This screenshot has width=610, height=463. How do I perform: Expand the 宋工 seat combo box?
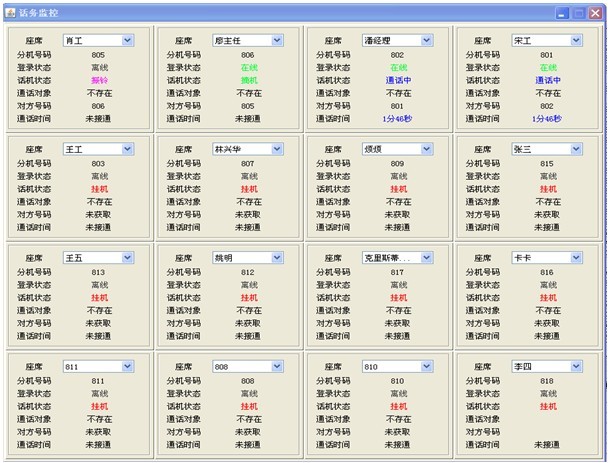coord(577,40)
